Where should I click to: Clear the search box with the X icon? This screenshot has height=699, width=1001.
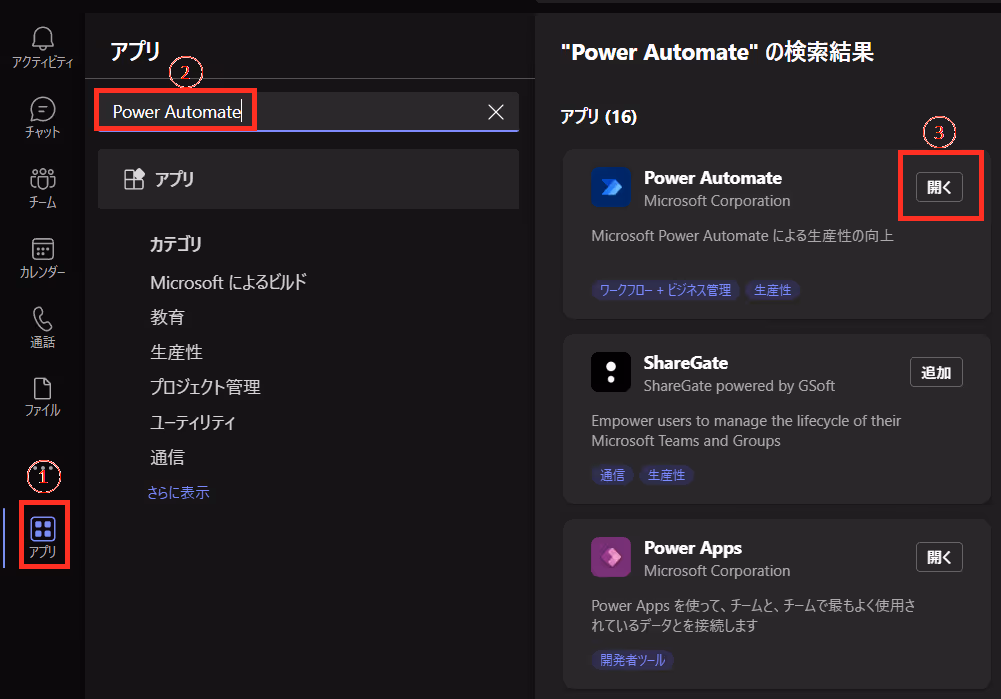(495, 112)
